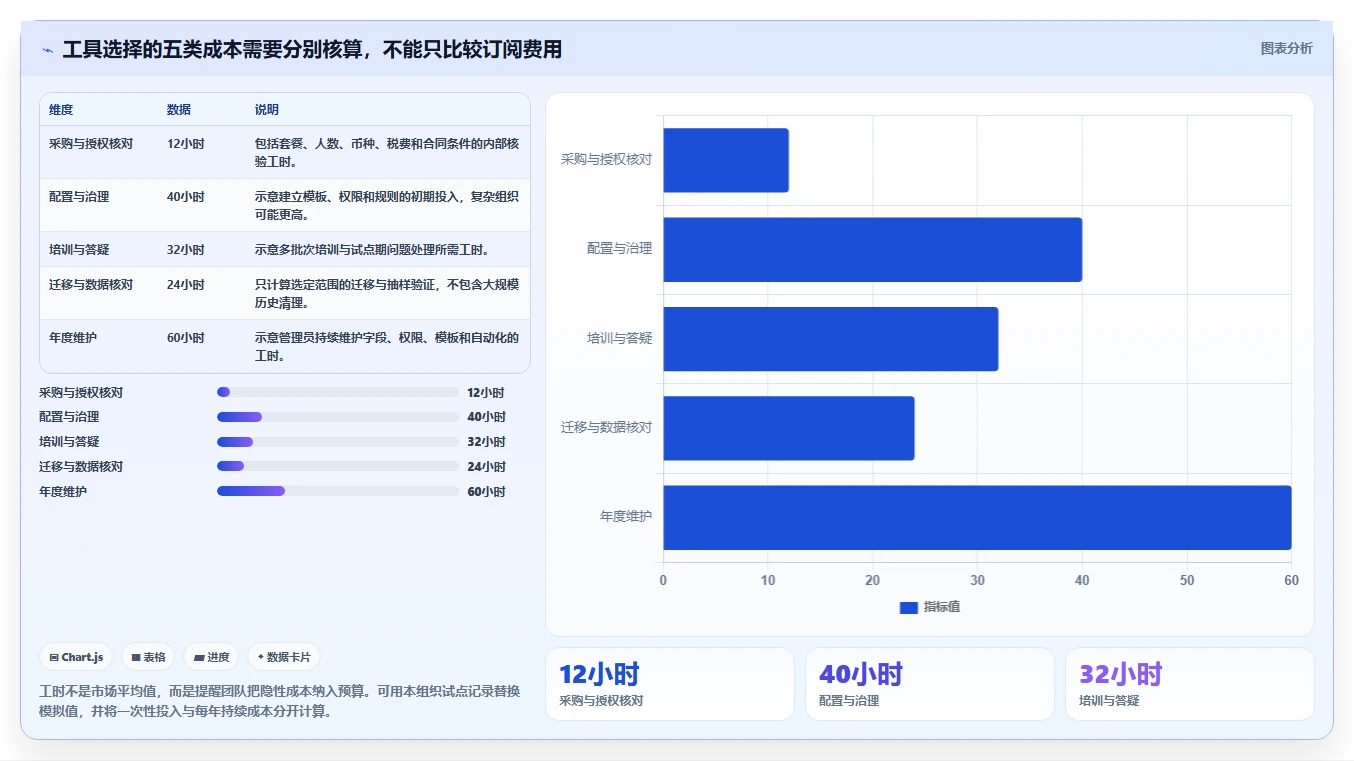1354x761 pixels.
Task: Click the 迁移与数据核对 chart bar
Action: pyautogui.click(x=788, y=428)
